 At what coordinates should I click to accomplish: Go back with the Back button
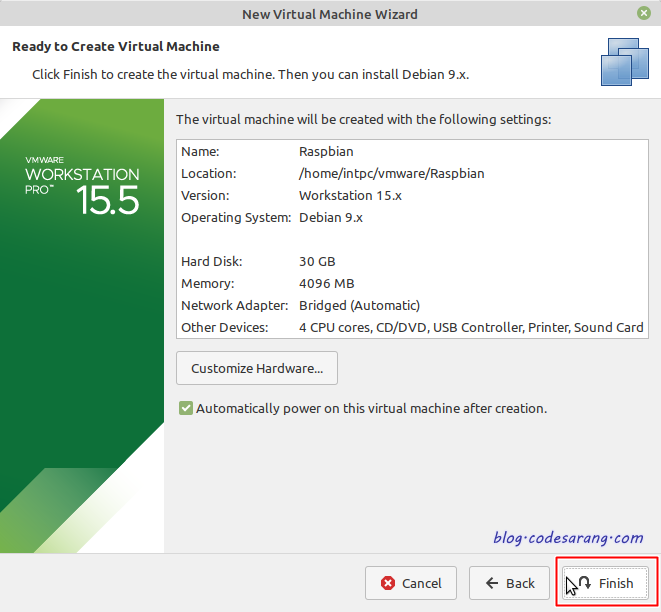tap(509, 583)
